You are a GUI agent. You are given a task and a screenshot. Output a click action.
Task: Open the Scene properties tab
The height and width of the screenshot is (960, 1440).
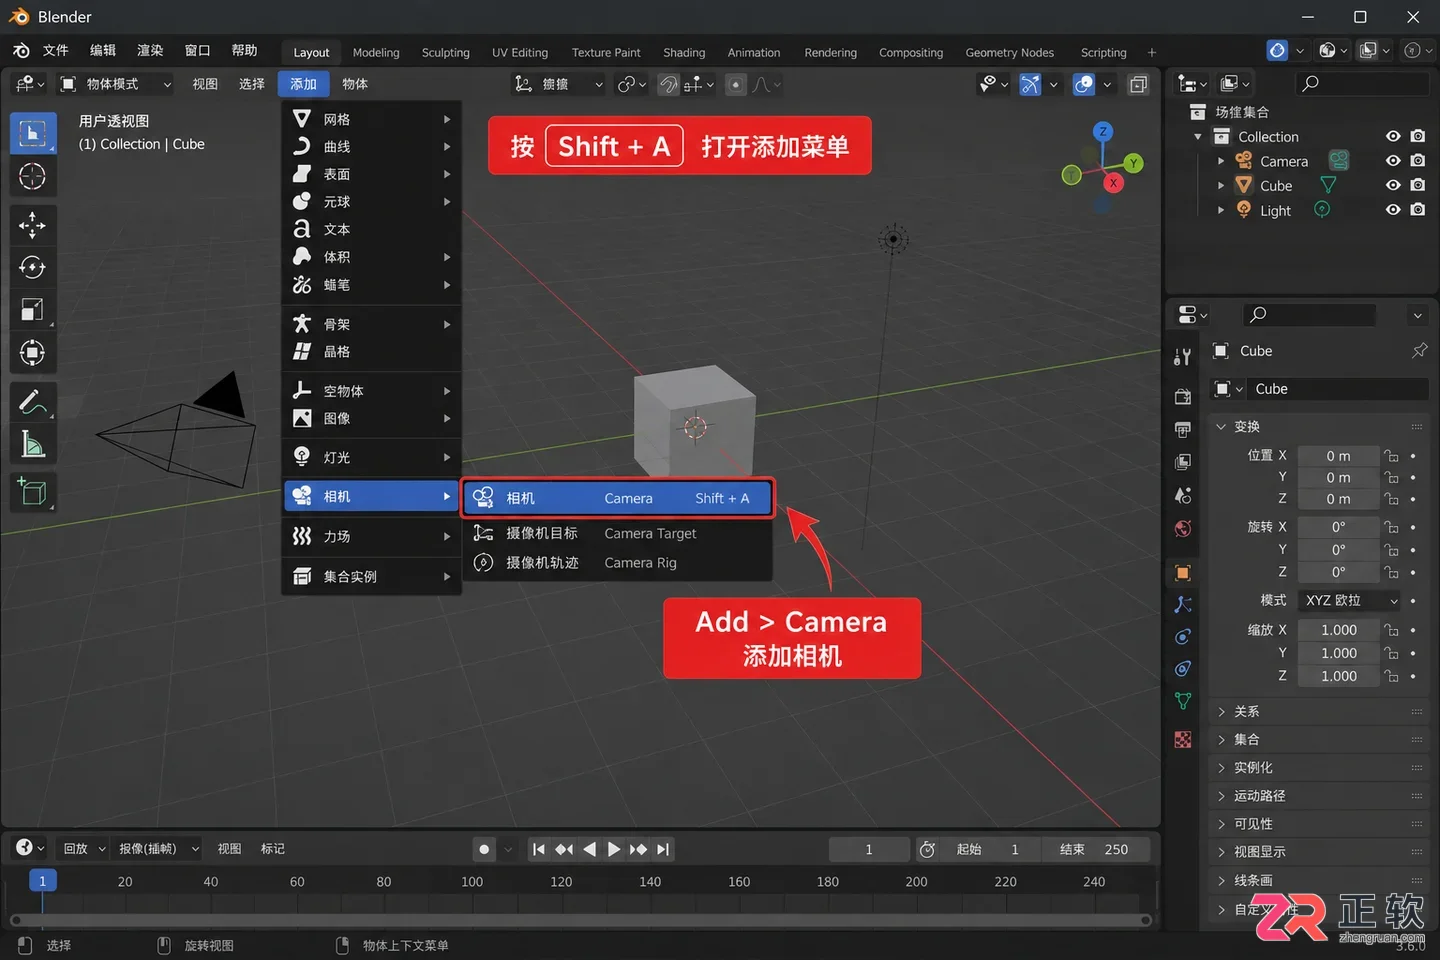coord(1183,495)
